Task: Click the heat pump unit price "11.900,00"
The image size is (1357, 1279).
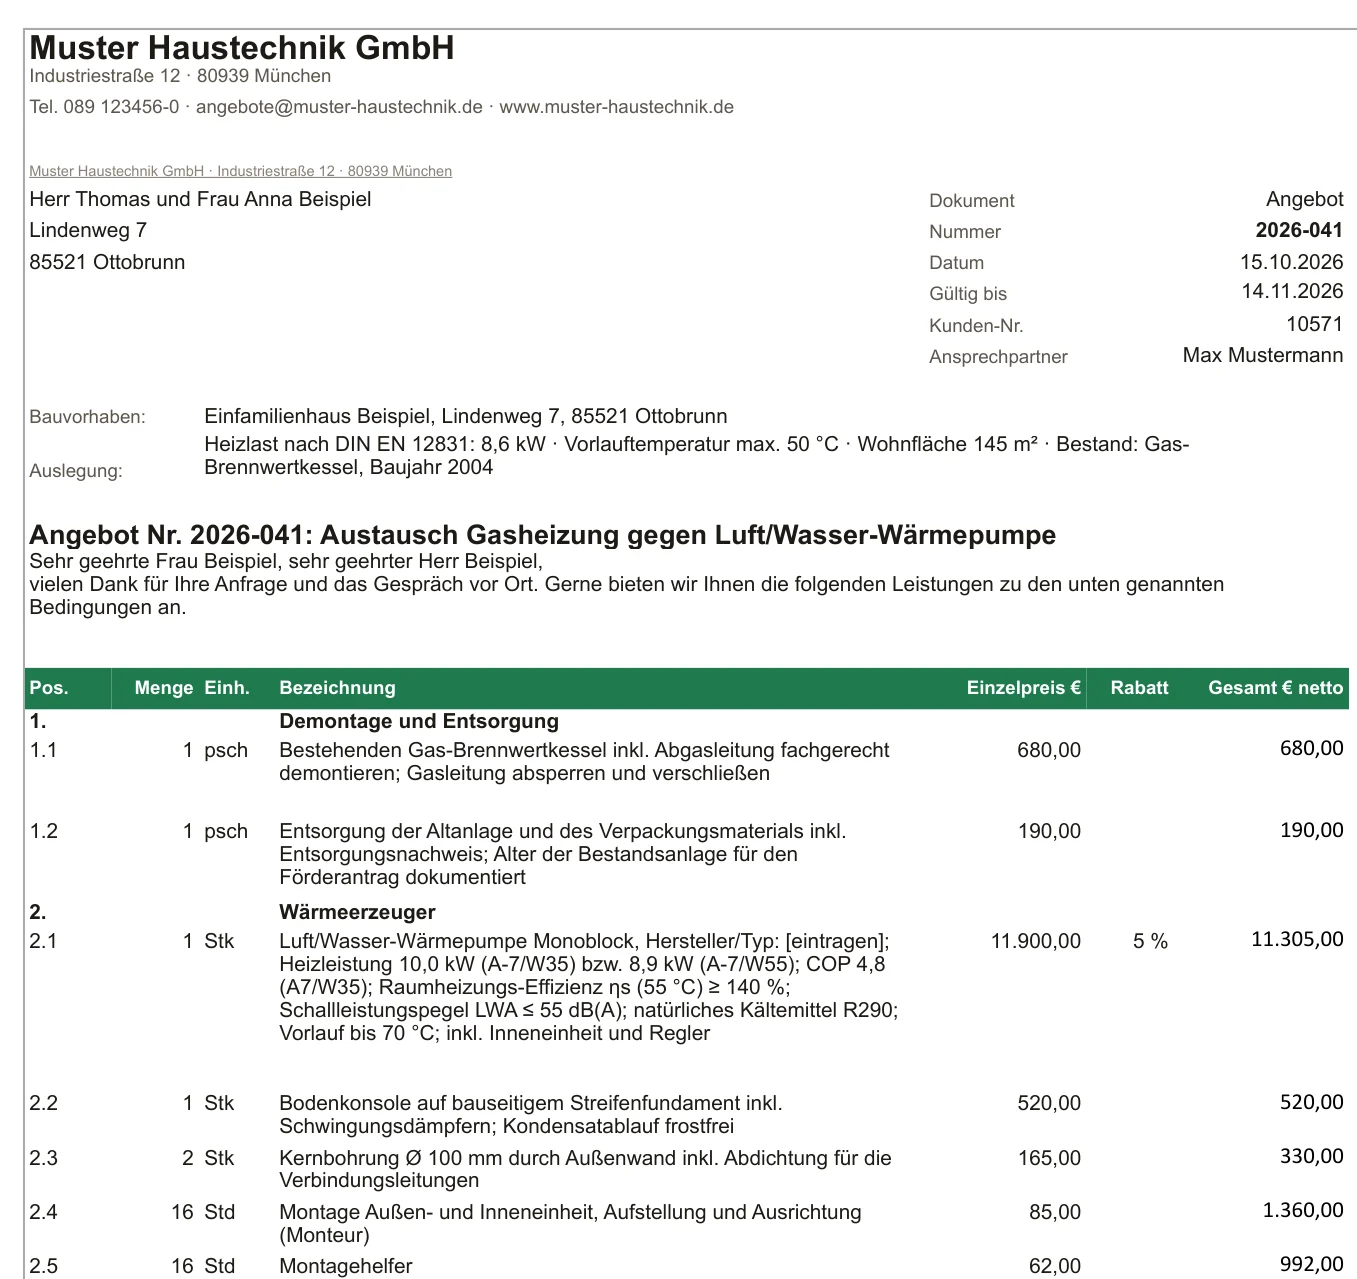Action: 1036,941
